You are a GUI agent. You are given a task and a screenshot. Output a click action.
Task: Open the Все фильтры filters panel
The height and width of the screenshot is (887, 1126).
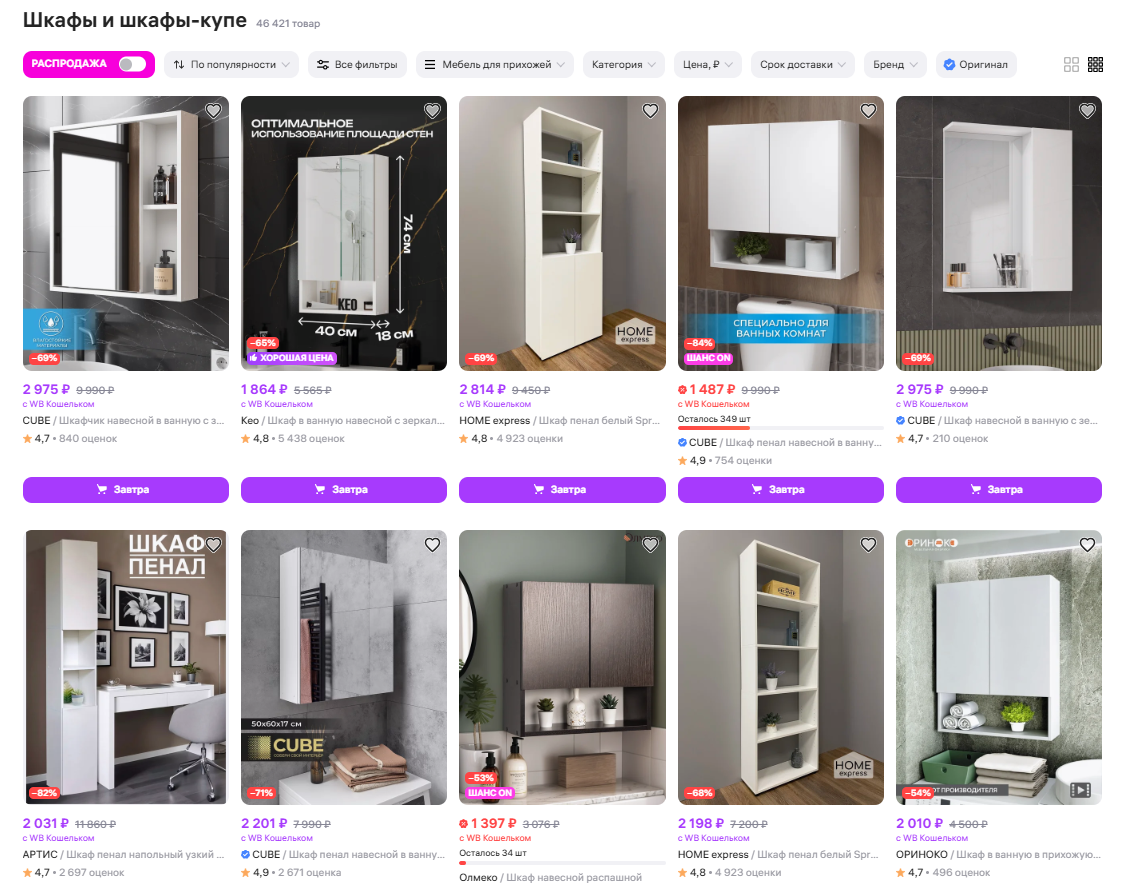click(357, 65)
